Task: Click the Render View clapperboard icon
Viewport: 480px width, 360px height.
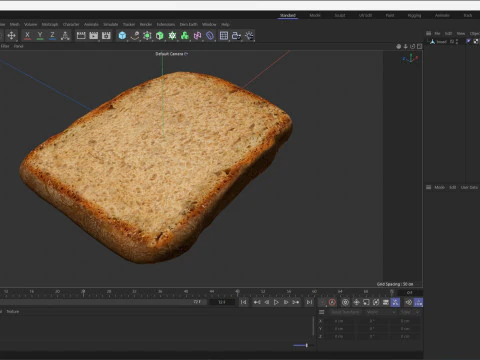Action: (81, 35)
